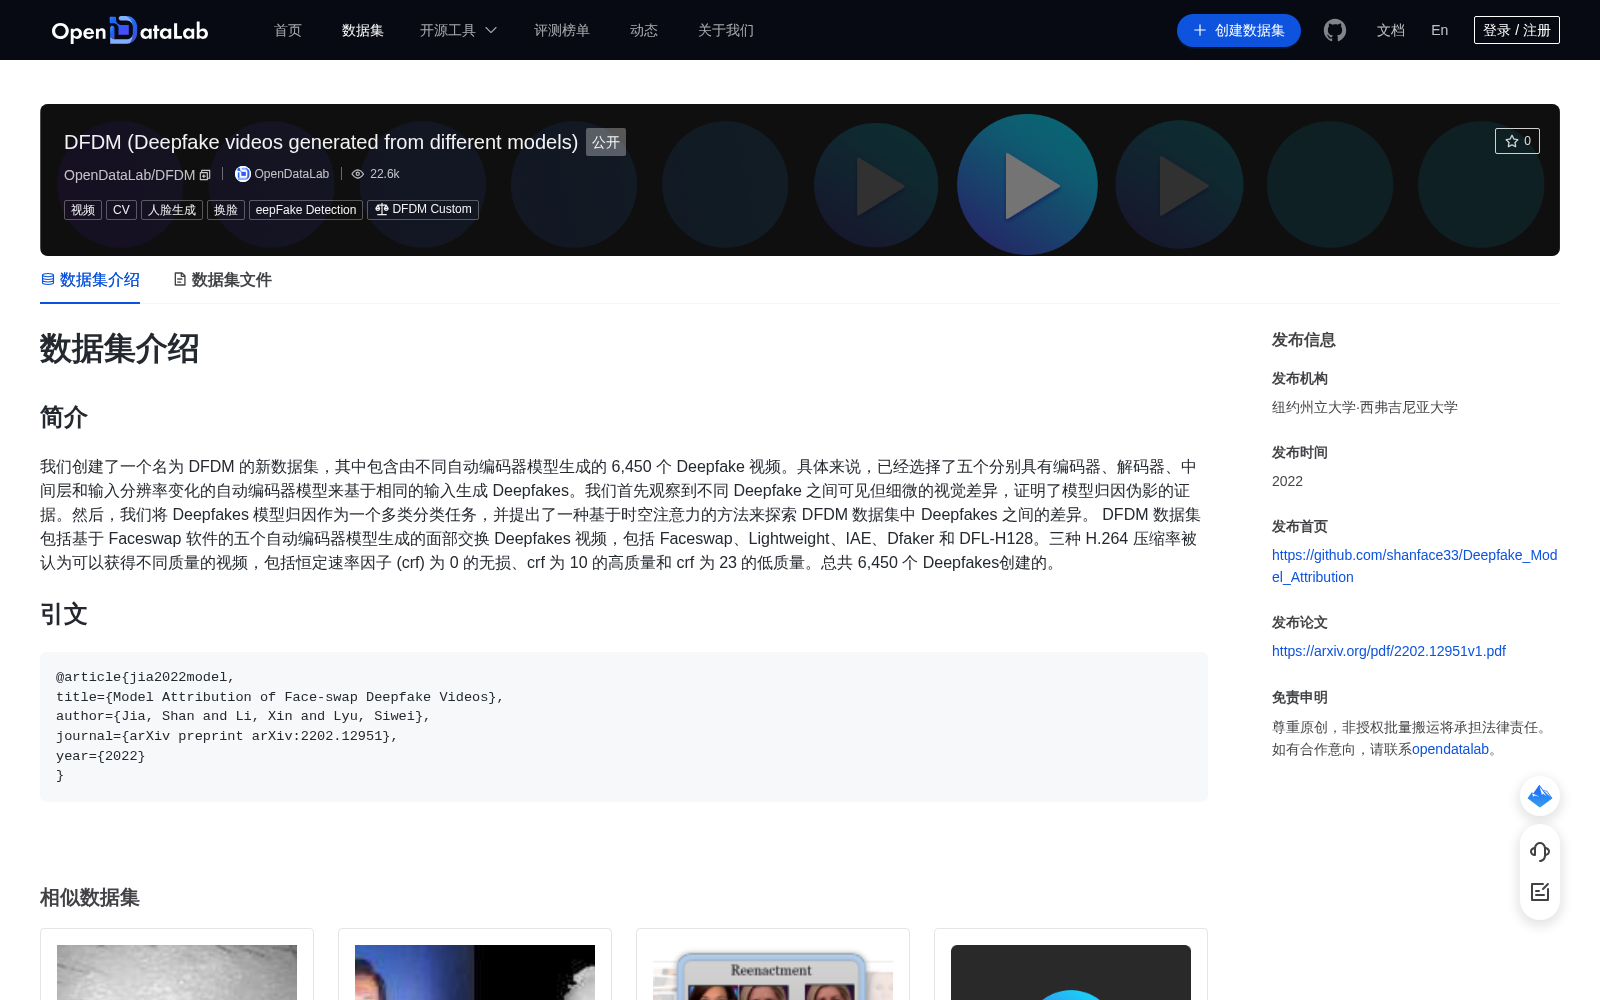Click the opendatalab contact link

coord(1450,749)
